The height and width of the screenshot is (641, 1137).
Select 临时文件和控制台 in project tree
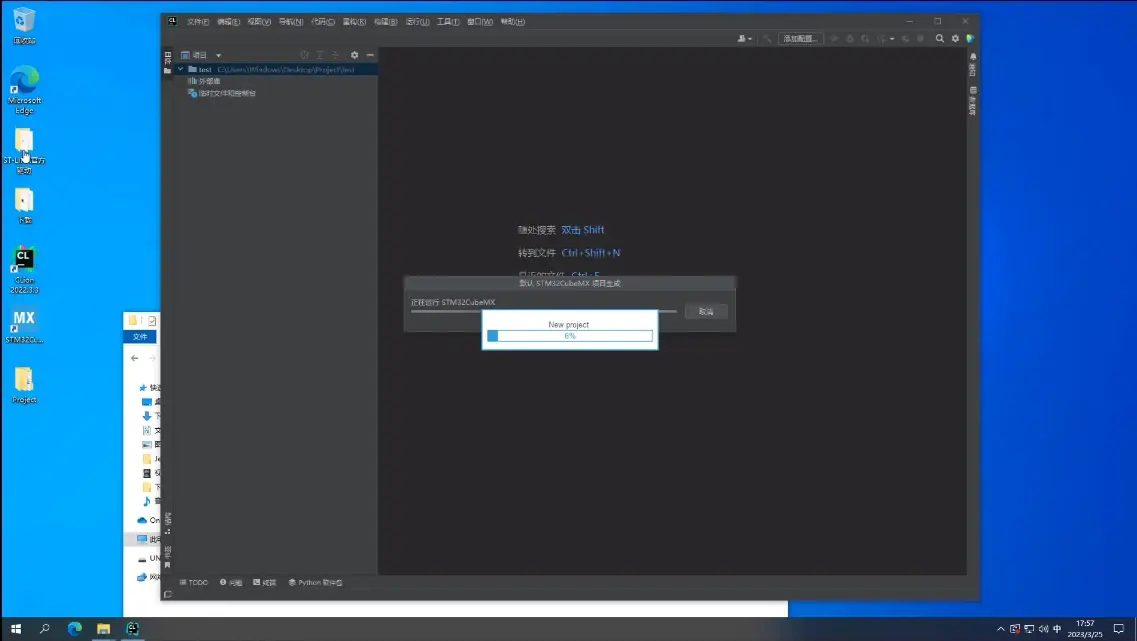click(x=221, y=93)
